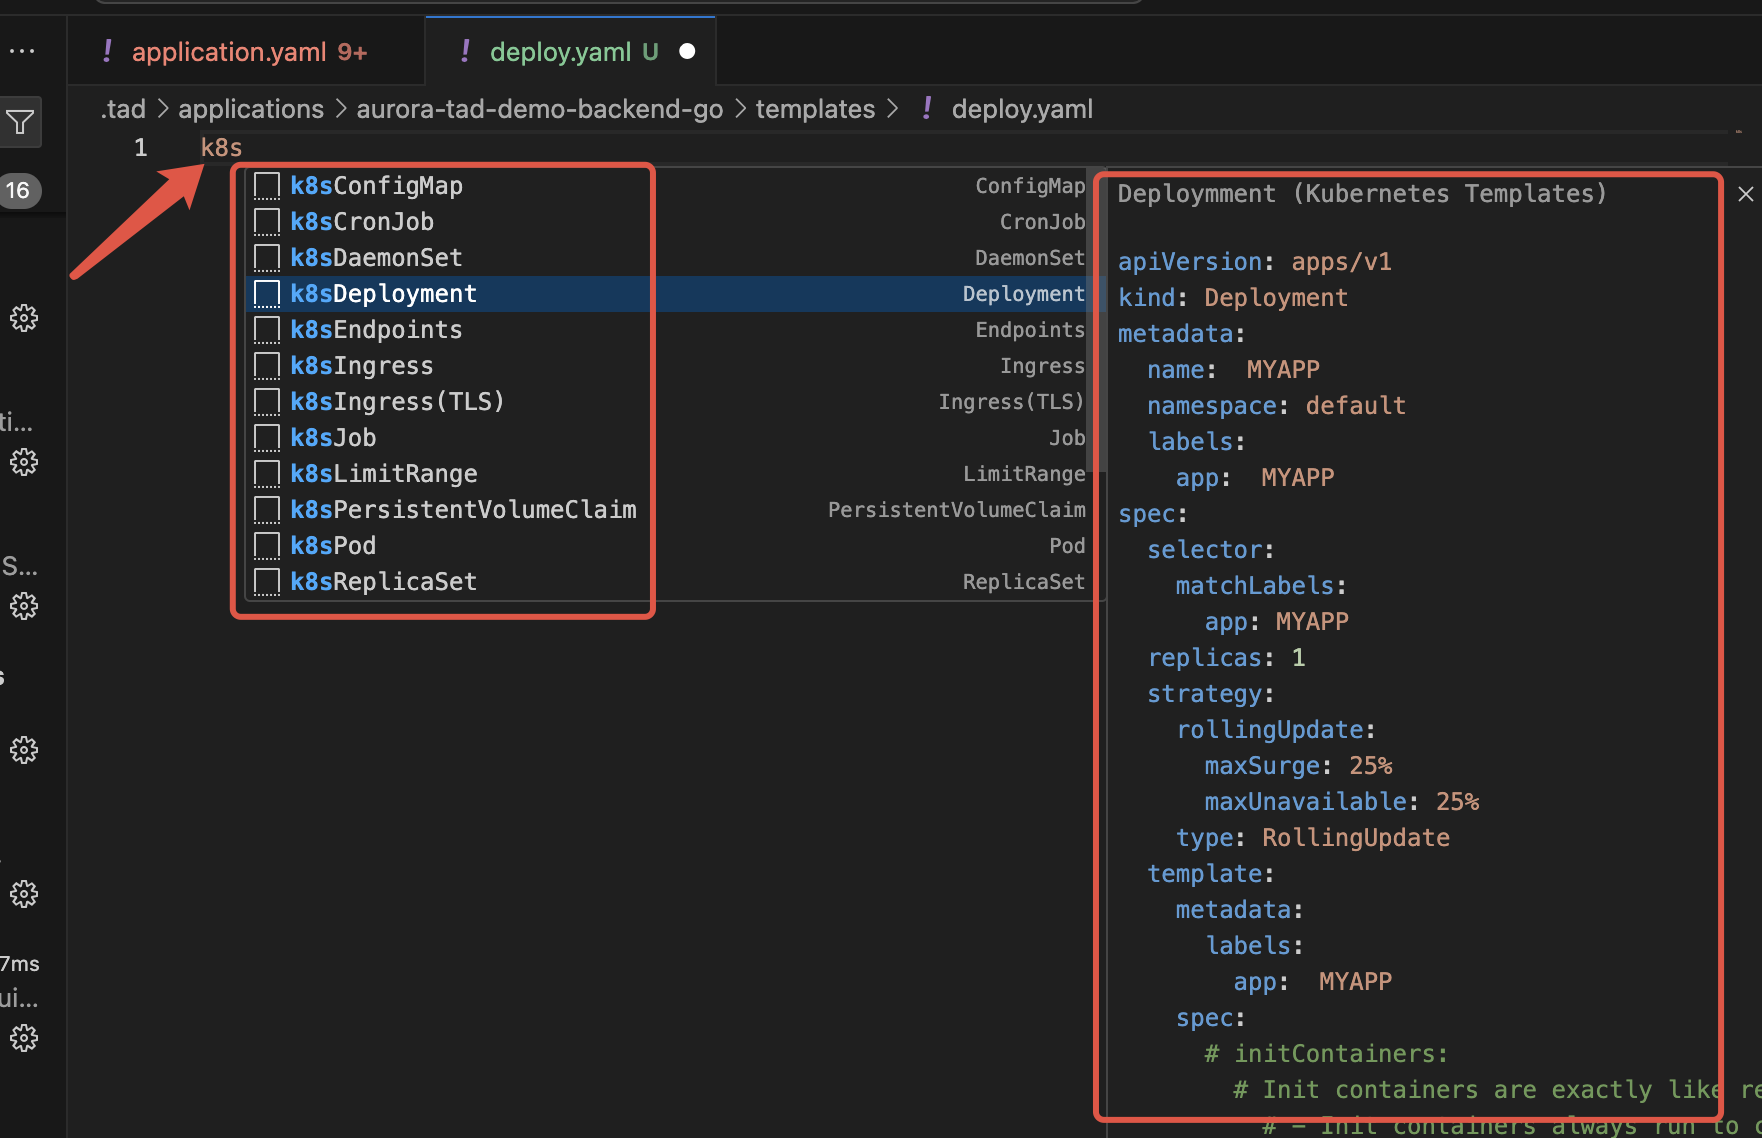The width and height of the screenshot is (1762, 1138).
Task: Click 'kind: Deployment' preview line
Action: (1233, 298)
